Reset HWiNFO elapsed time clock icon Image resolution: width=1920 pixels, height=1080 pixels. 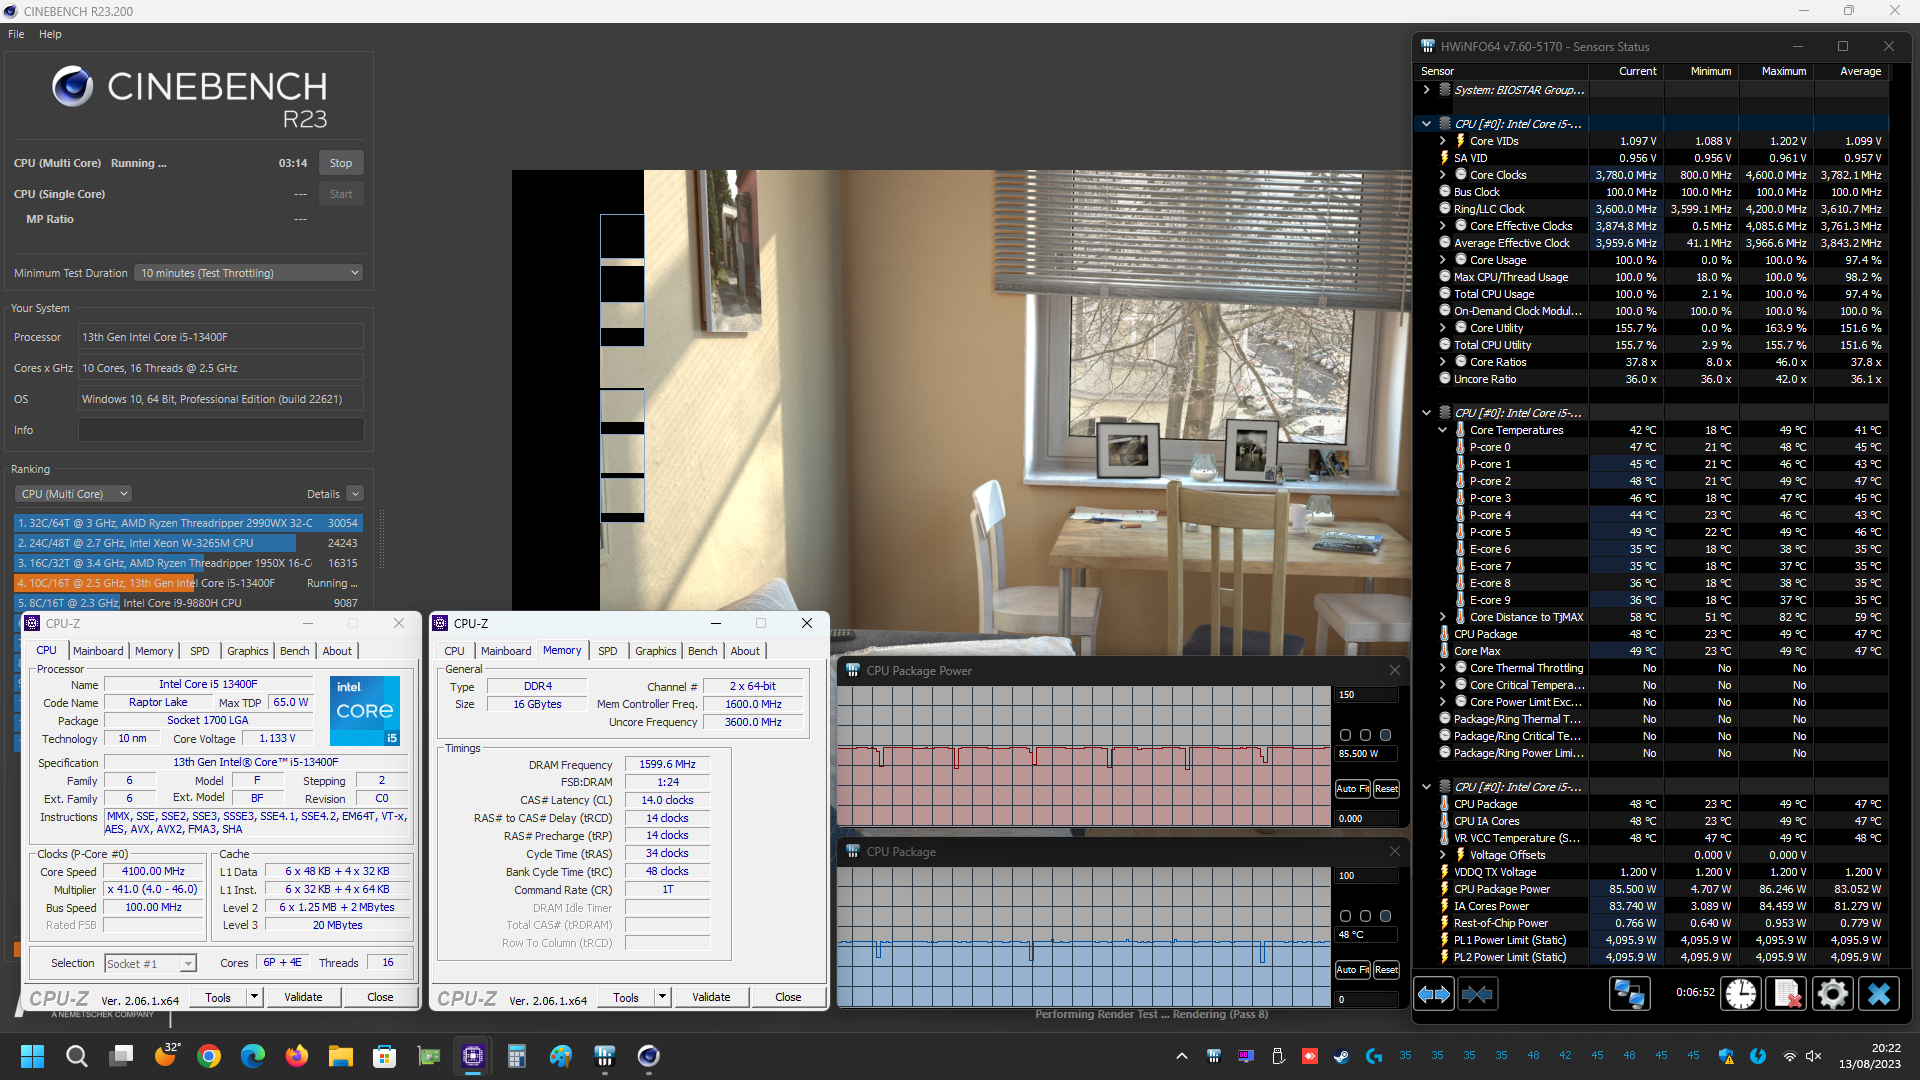pyautogui.click(x=1741, y=994)
